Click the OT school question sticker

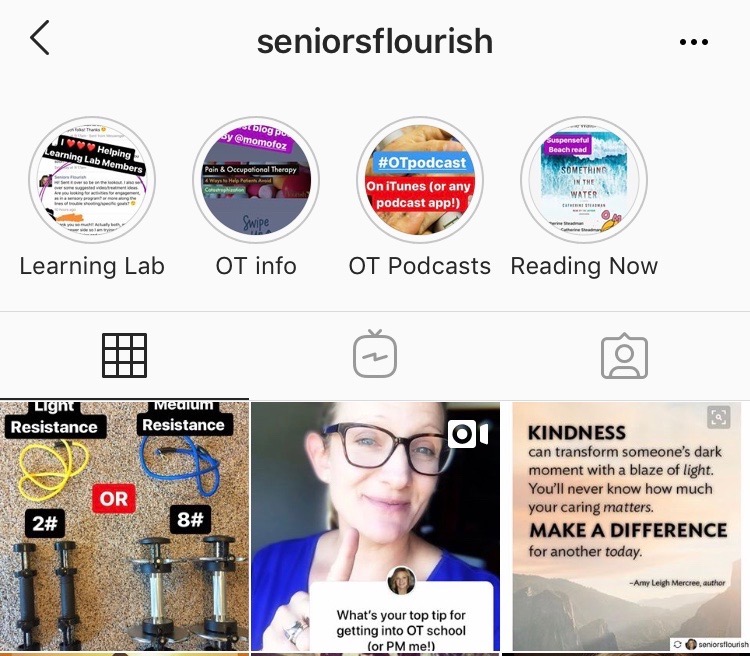tap(401, 616)
